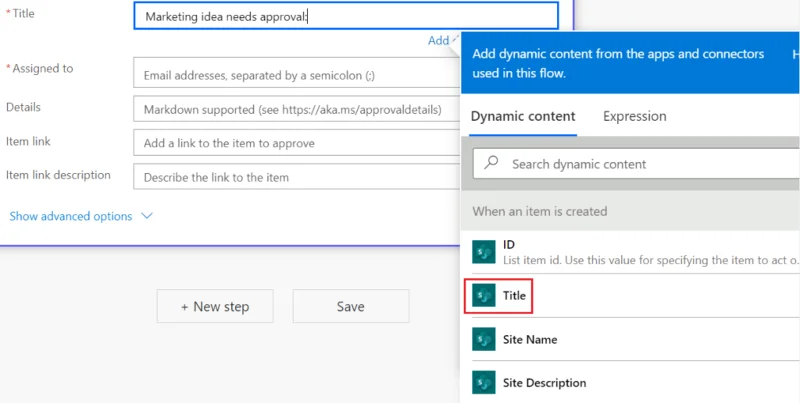The image size is (800, 403).
Task: Open Show advanced options link
Action: click(x=71, y=216)
